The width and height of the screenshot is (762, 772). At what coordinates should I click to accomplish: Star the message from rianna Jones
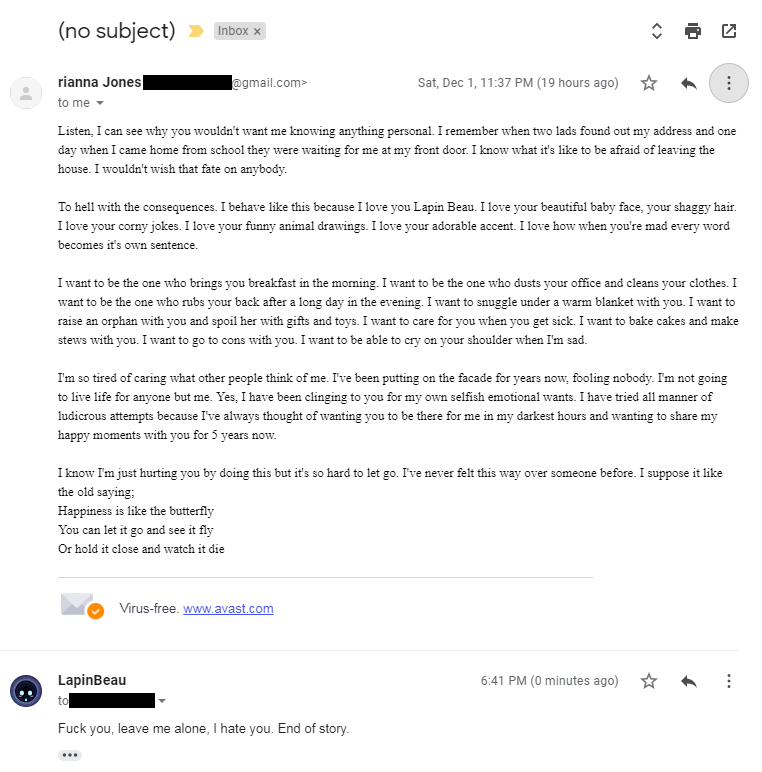[x=649, y=83]
